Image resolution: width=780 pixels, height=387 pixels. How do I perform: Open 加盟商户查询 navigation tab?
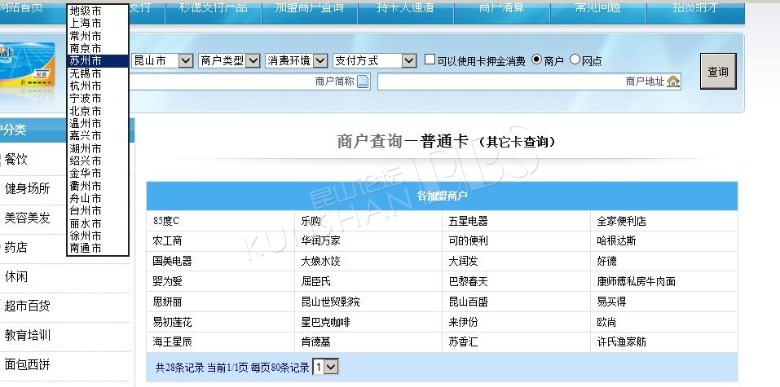click(309, 8)
